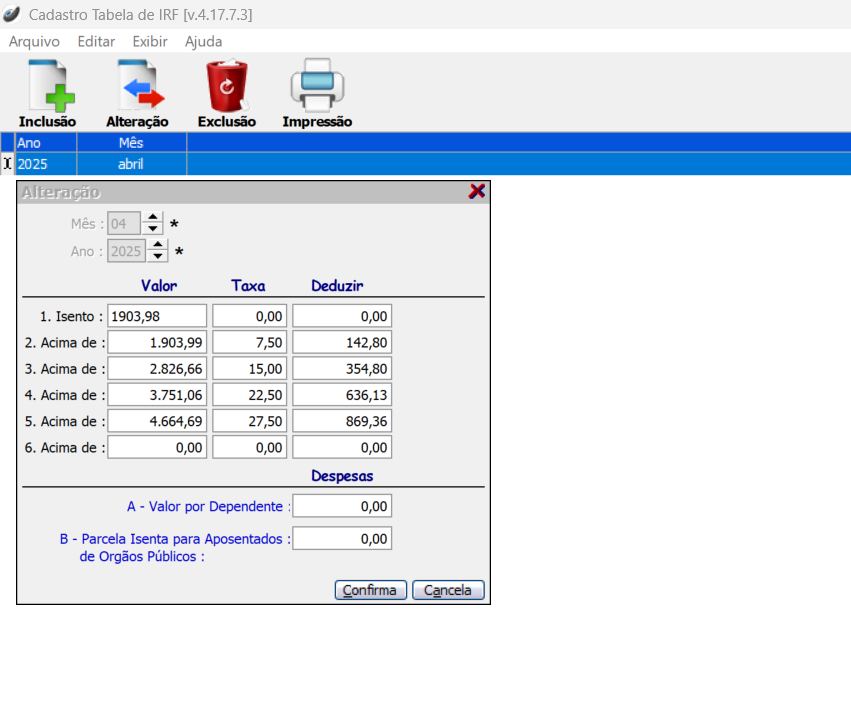
Task: Select the 2025 abril table row
Action: 130,164
